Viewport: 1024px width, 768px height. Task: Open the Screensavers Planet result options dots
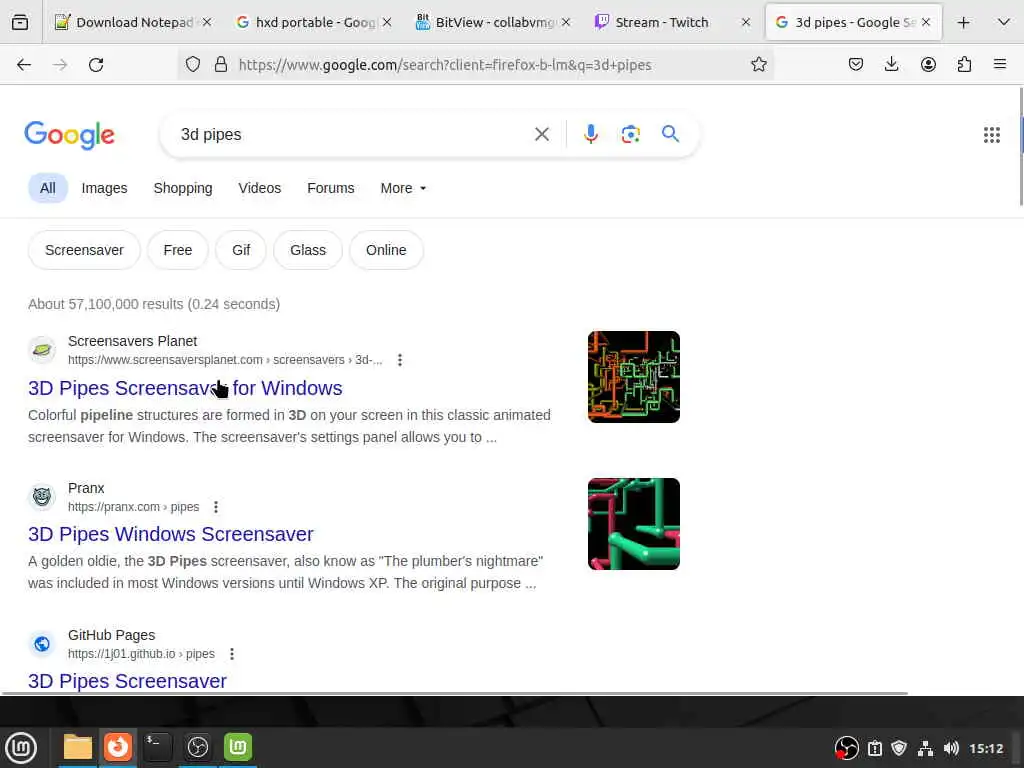(400, 360)
